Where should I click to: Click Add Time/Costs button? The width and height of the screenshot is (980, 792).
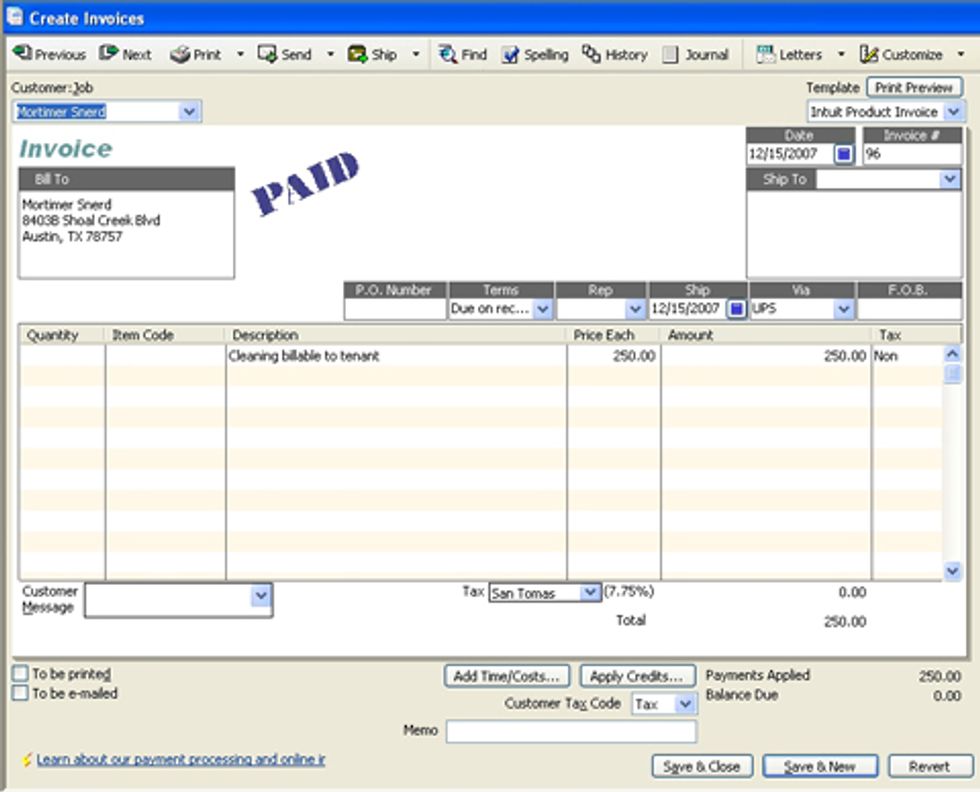pos(507,676)
